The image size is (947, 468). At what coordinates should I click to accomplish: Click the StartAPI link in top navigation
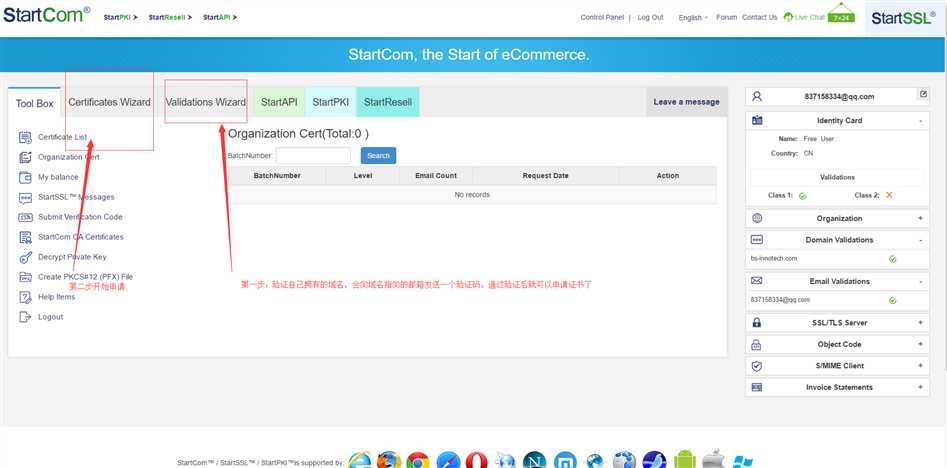pos(220,18)
